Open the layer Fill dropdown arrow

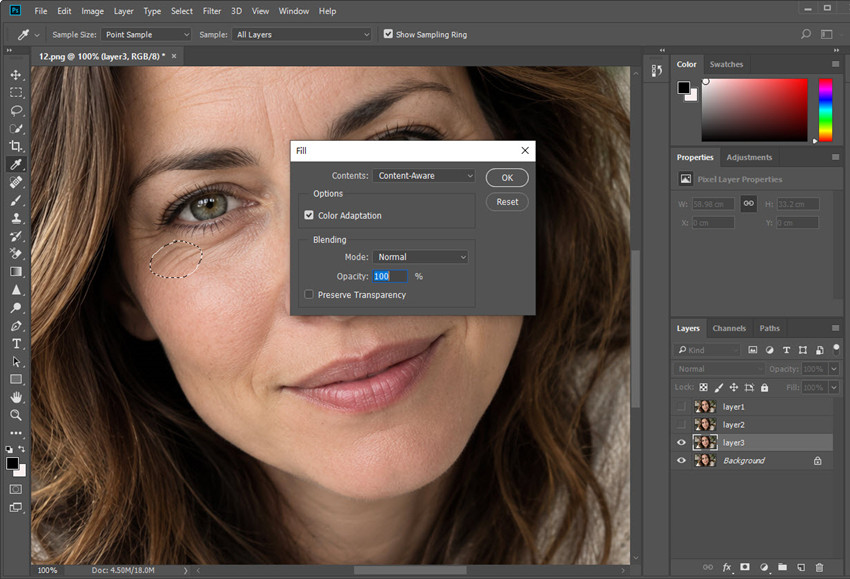click(834, 387)
